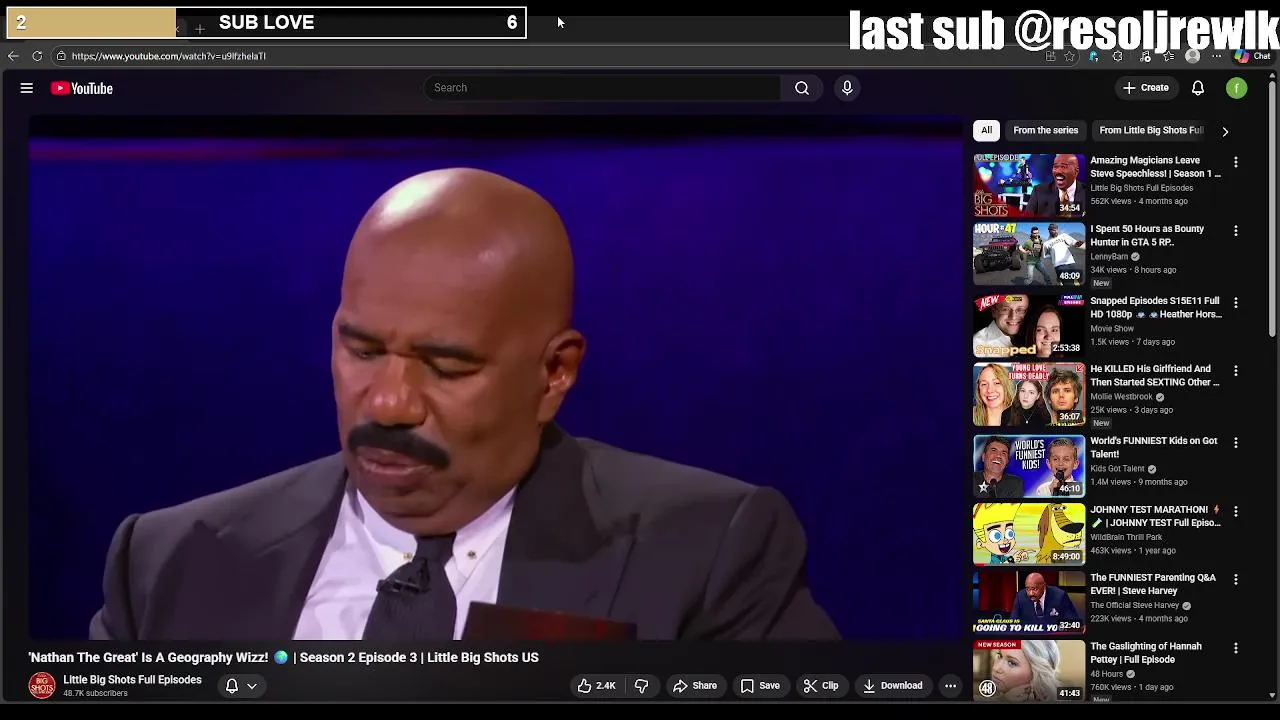Open Copilot Chat sidebar

[1251, 56]
